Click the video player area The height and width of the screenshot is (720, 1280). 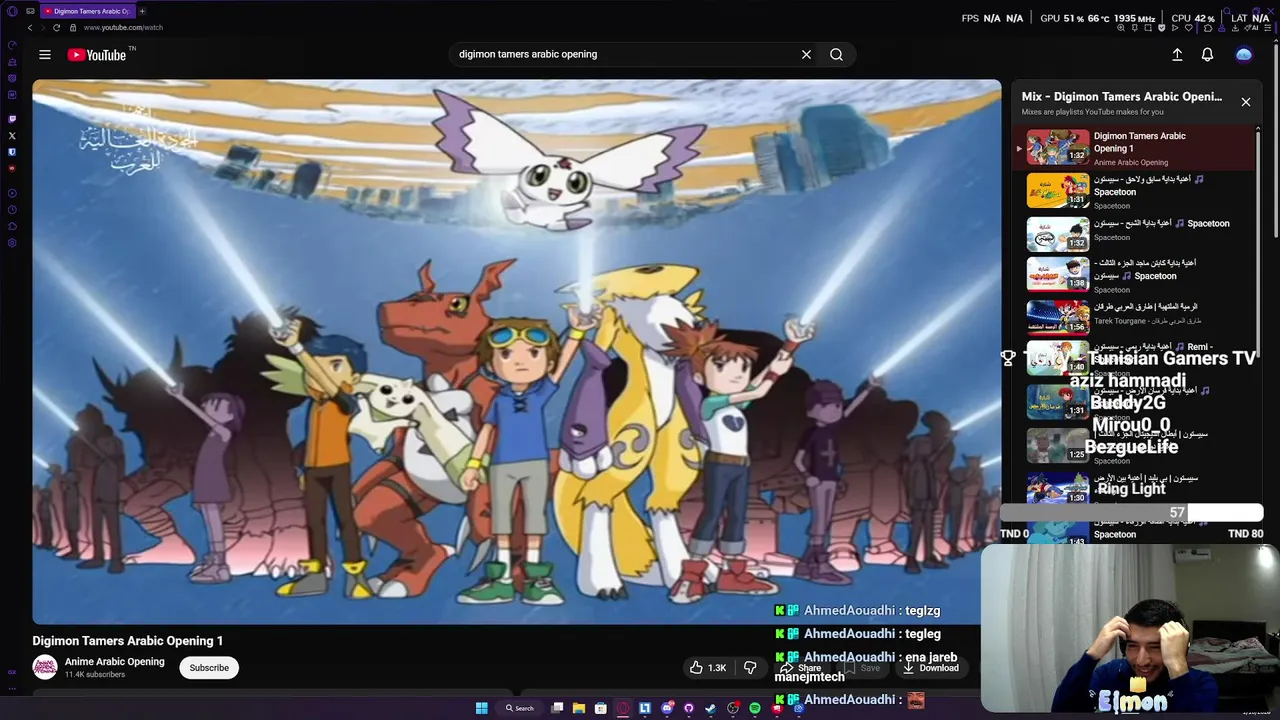516,352
